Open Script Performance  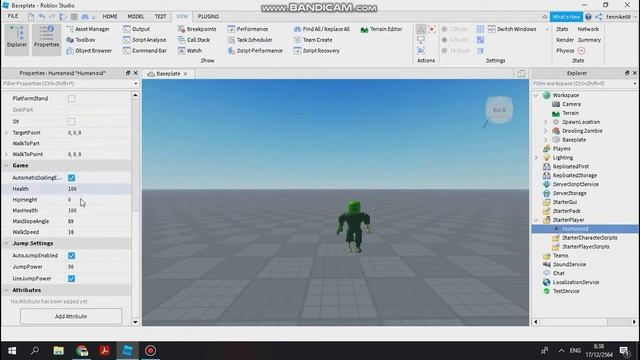click(x=255, y=51)
